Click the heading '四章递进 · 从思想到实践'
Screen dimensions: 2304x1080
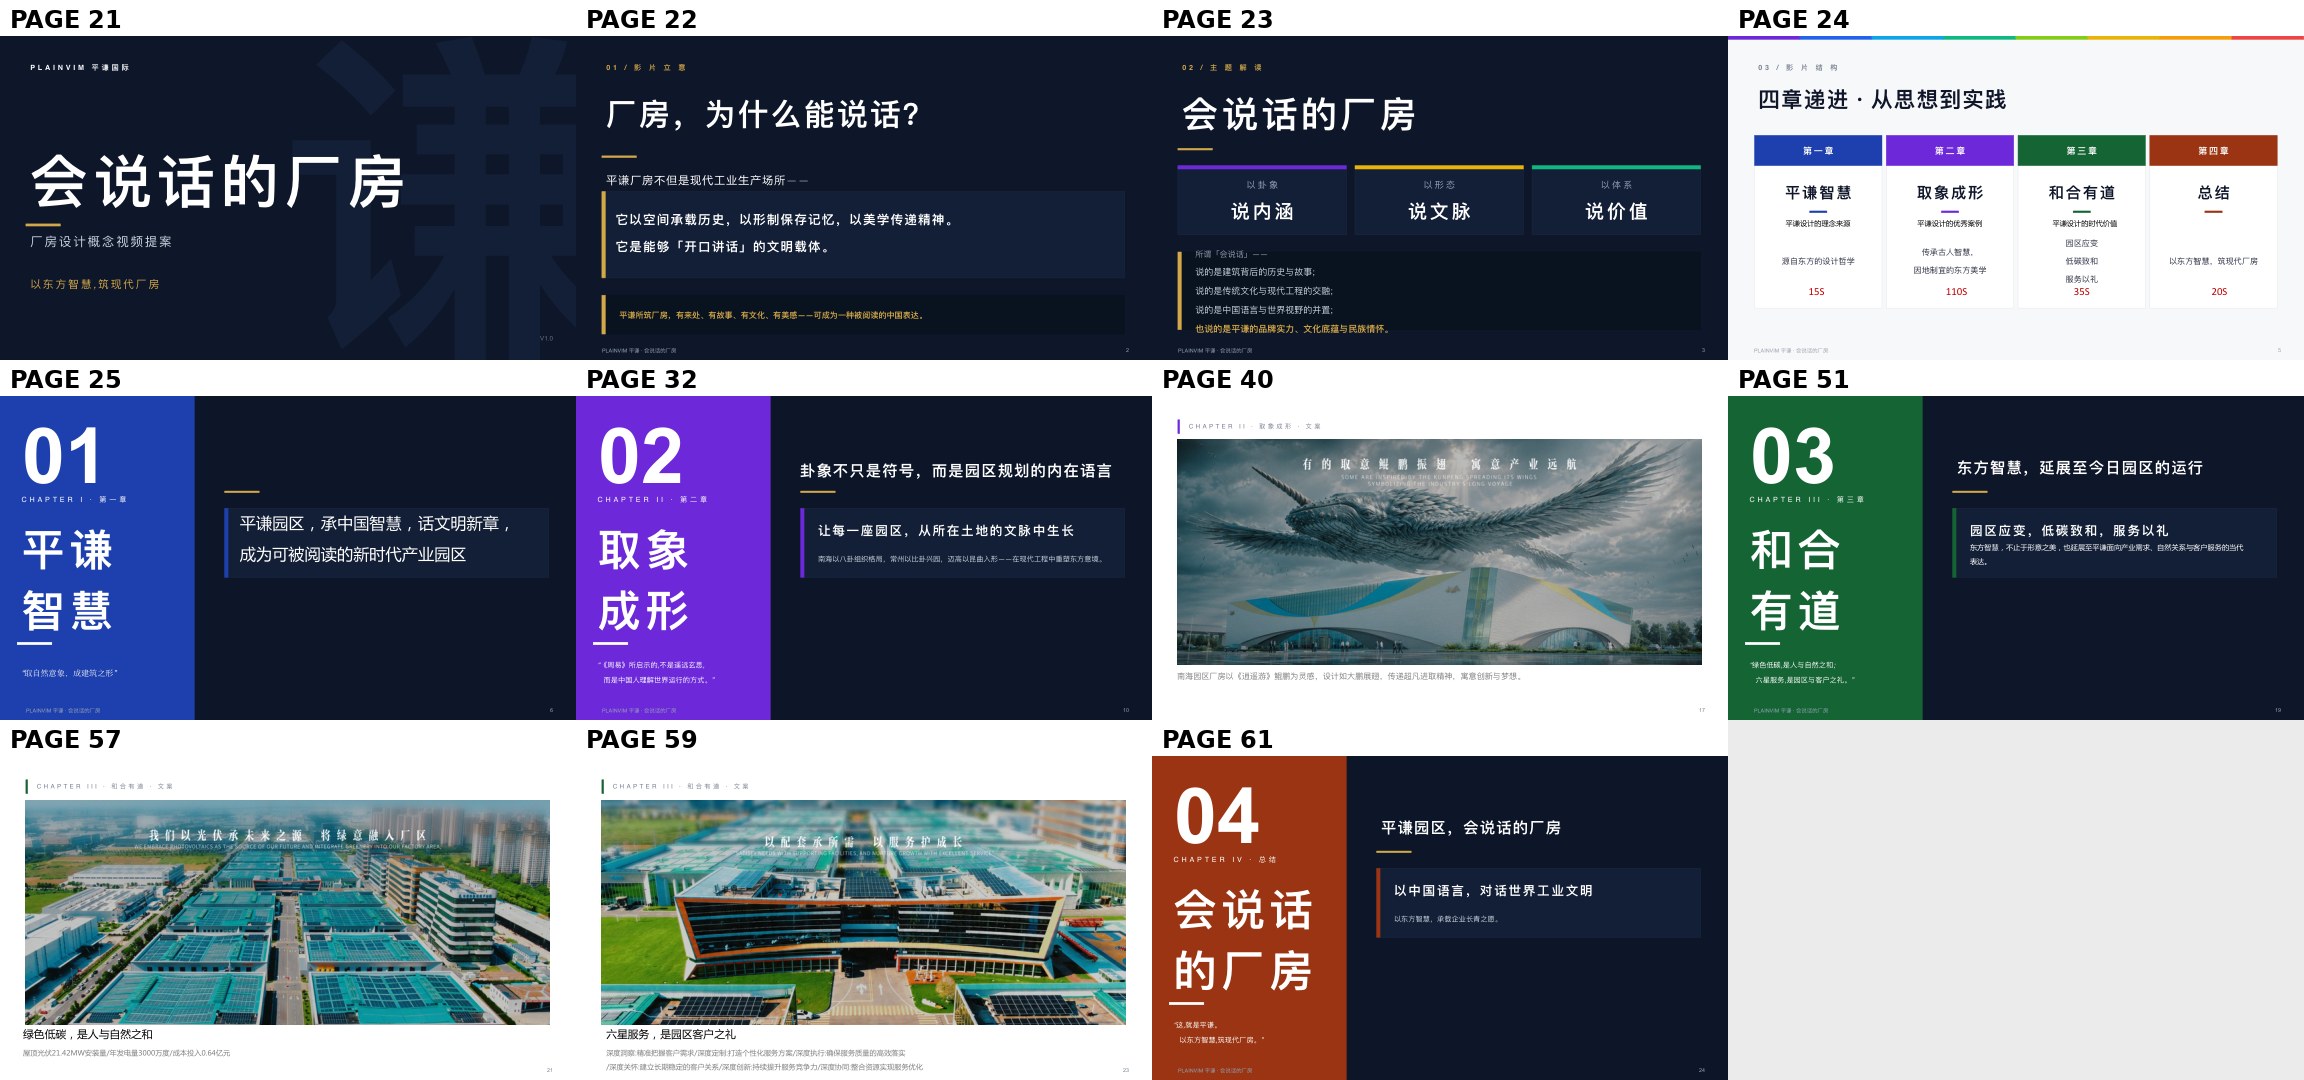coord(1882,100)
